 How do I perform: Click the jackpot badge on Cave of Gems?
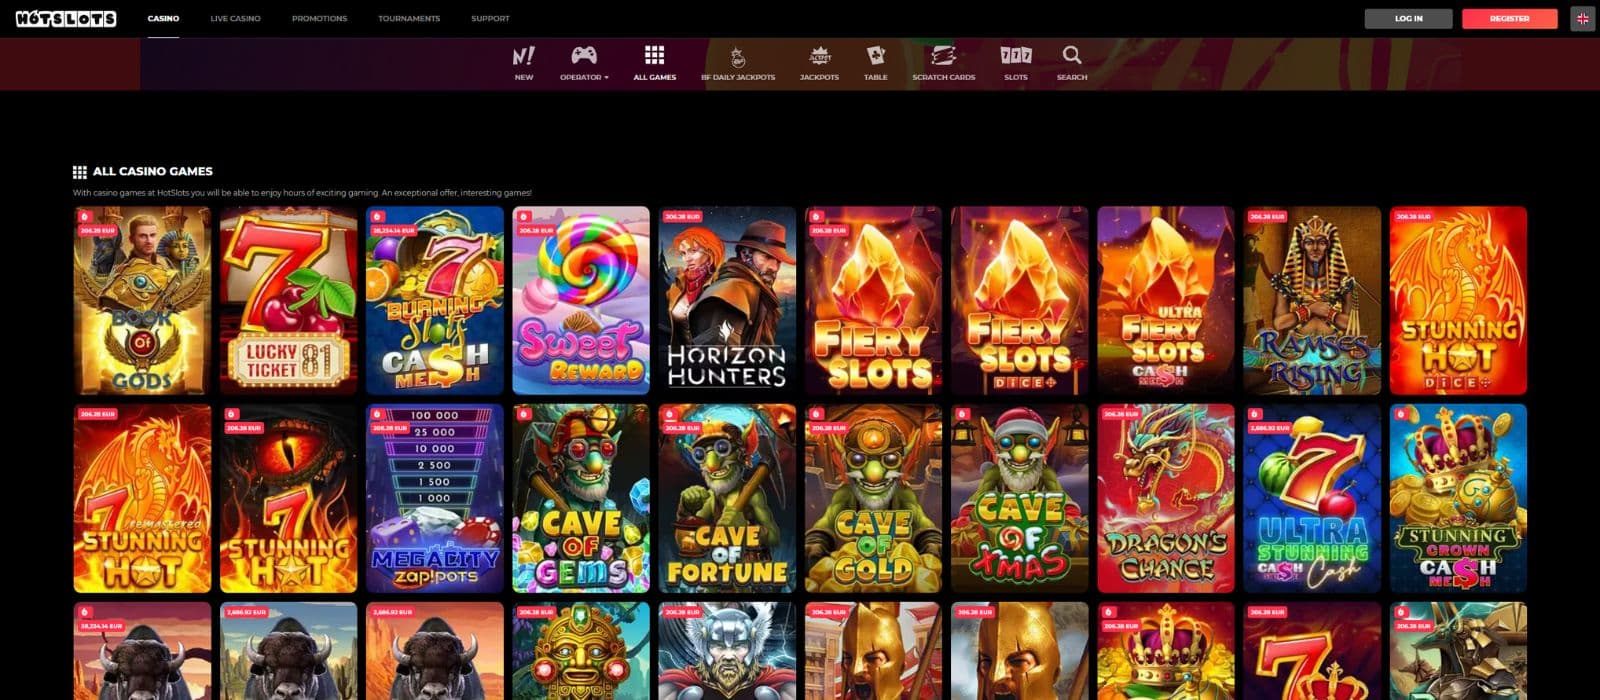tap(525, 414)
